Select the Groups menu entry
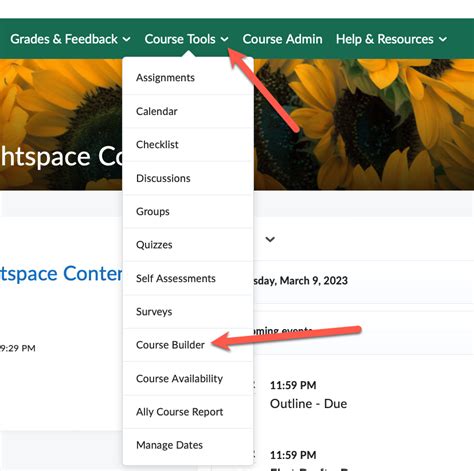The height and width of the screenshot is (471, 474). click(x=188, y=212)
